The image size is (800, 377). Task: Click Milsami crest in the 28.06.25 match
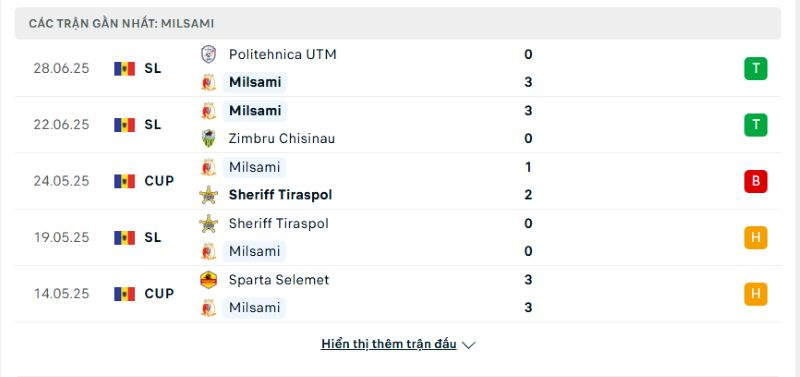click(x=208, y=82)
